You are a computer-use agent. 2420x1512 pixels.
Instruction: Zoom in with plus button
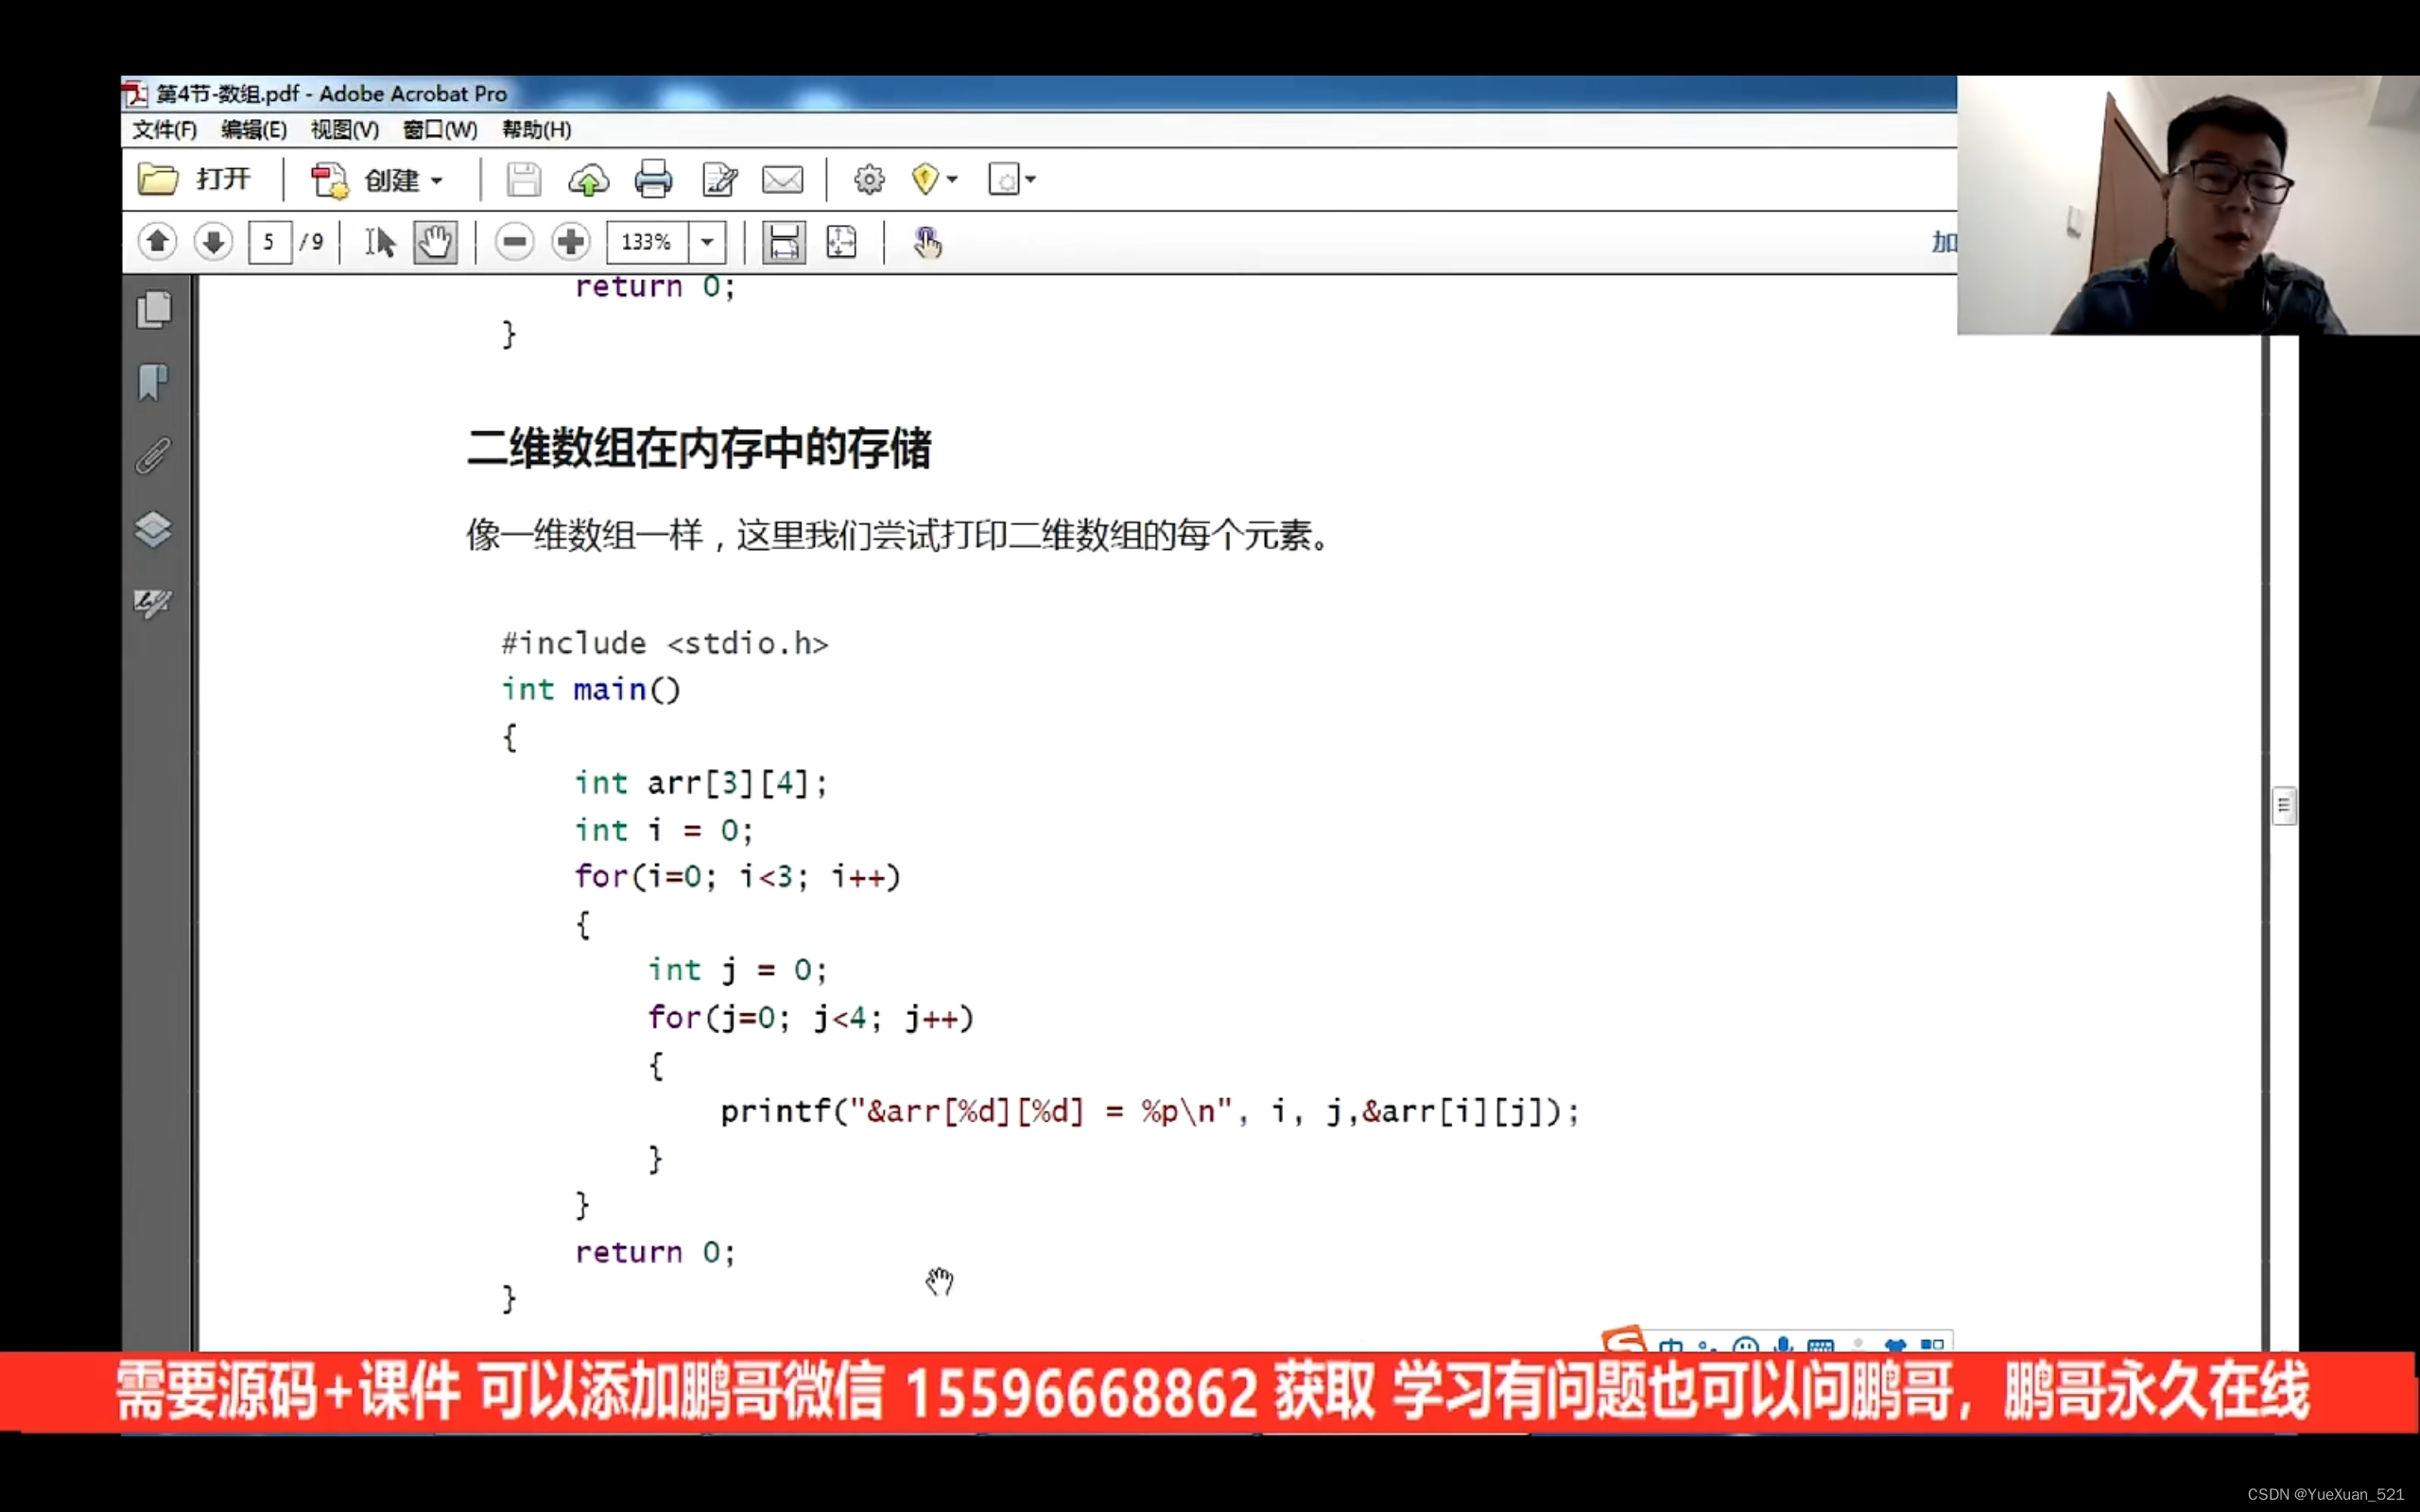[x=571, y=242]
